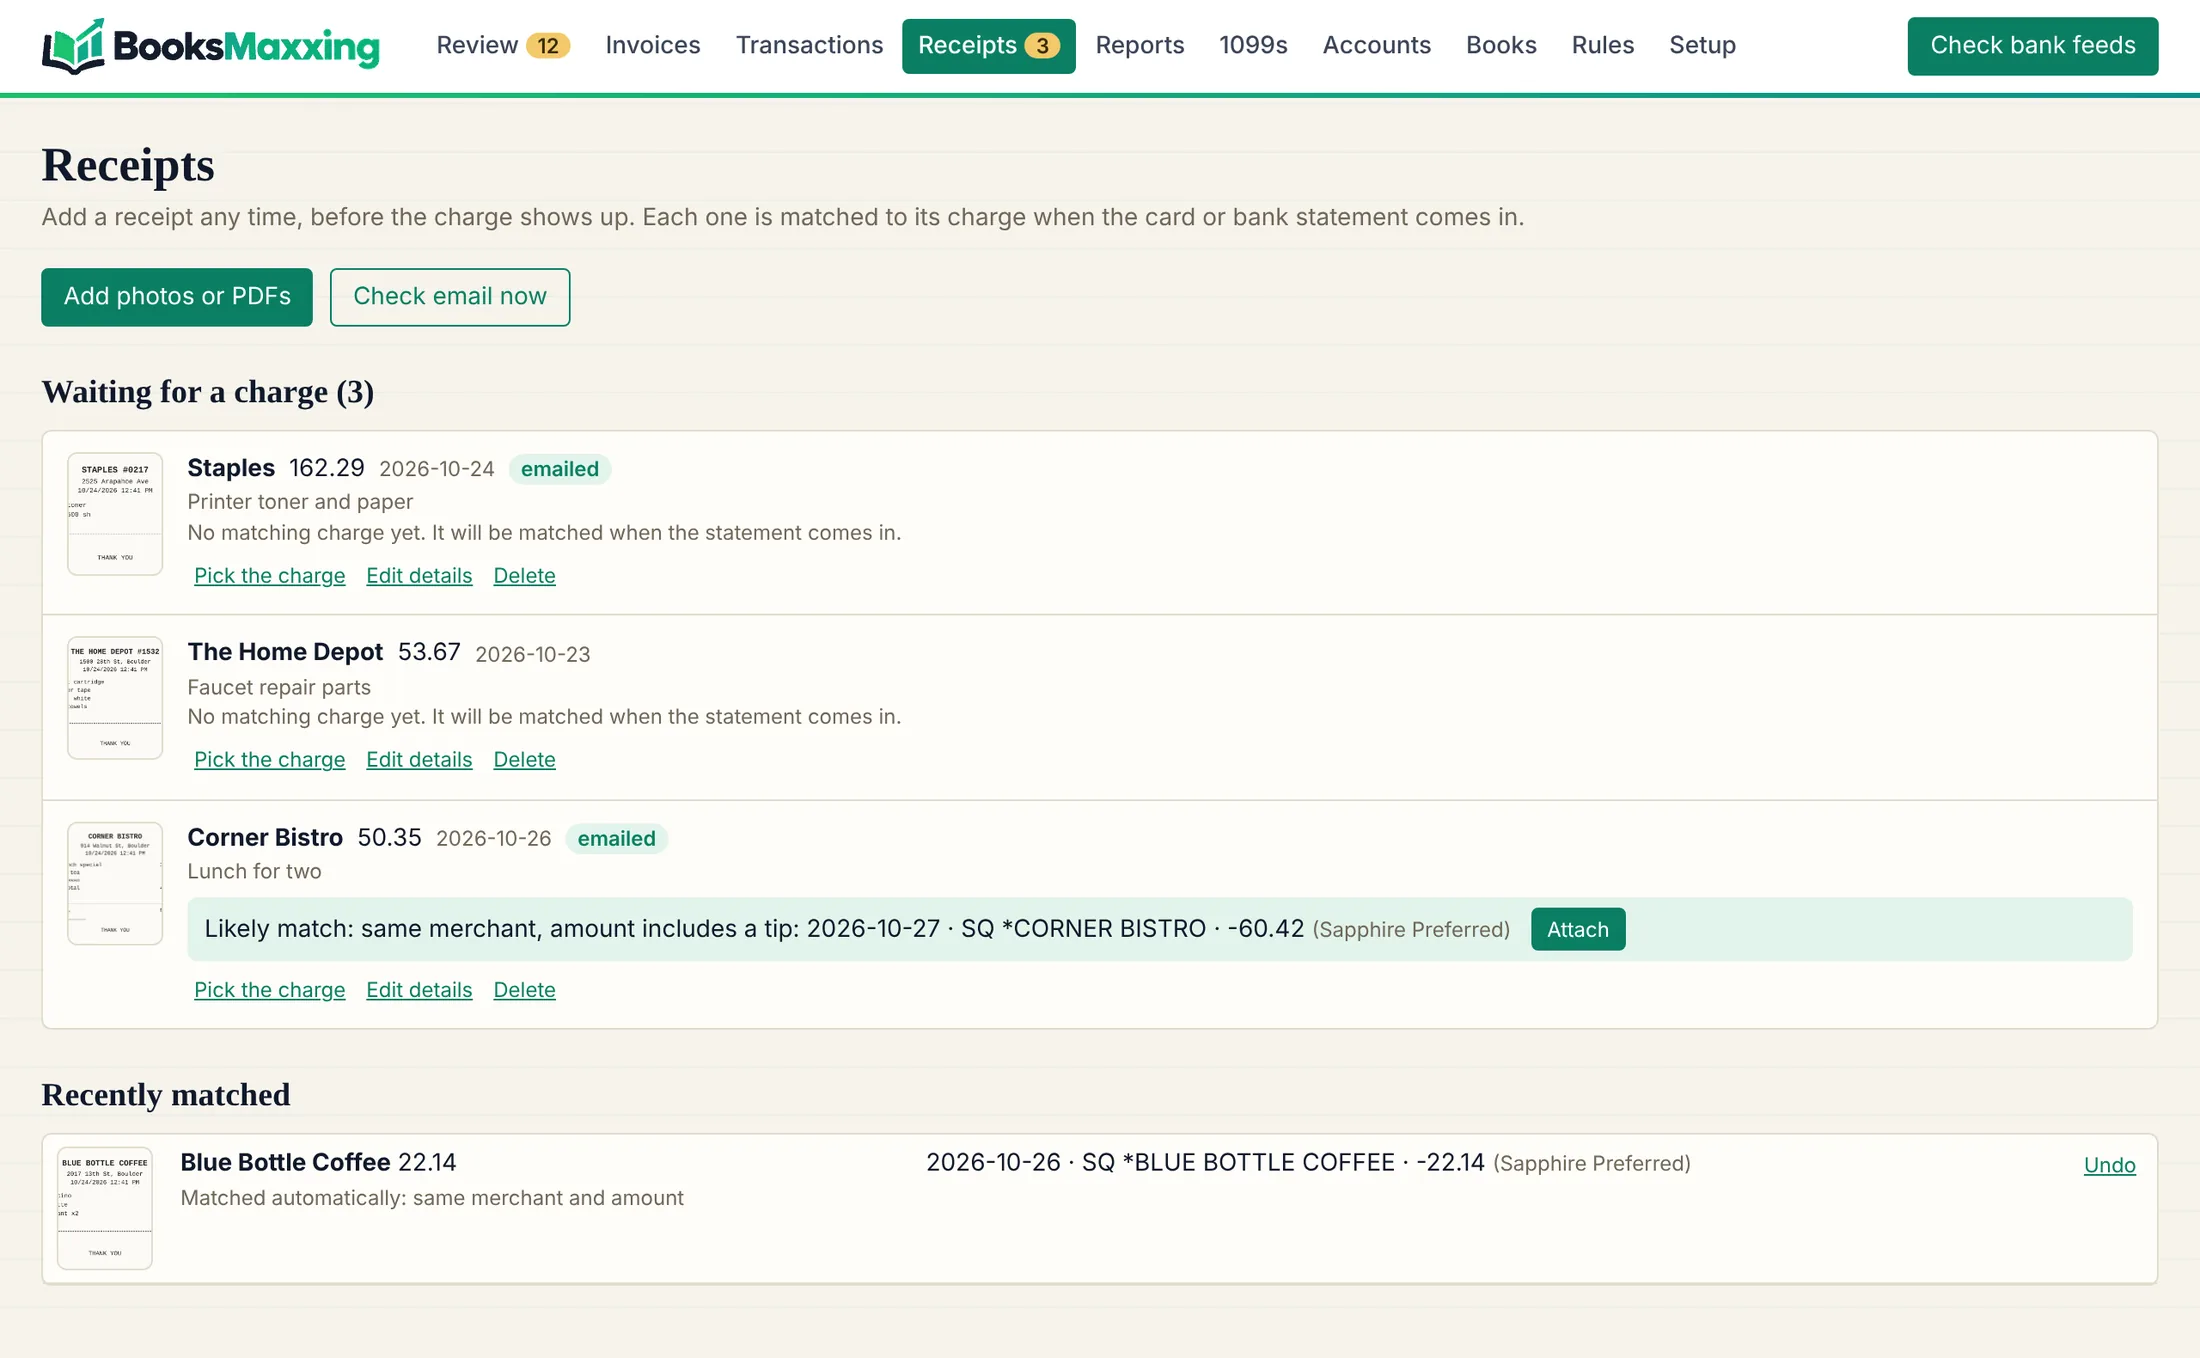Open Blue Bottle Coffee receipt thumbnail
Image resolution: width=2200 pixels, height=1358 pixels.
[105, 1208]
